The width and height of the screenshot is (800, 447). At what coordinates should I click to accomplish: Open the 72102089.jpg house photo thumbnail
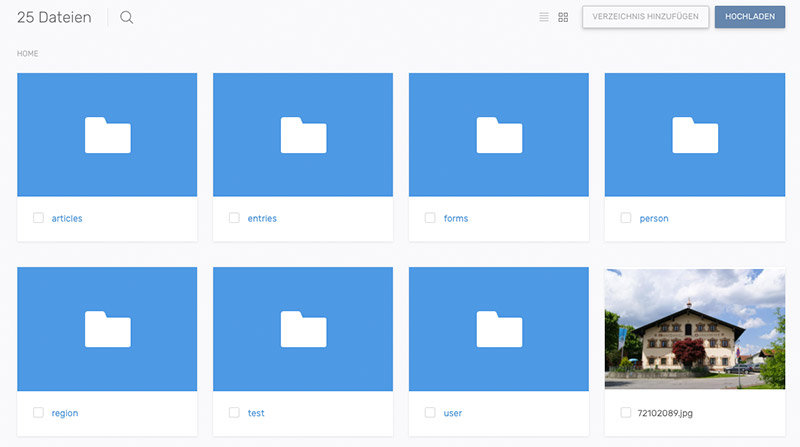click(x=695, y=329)
